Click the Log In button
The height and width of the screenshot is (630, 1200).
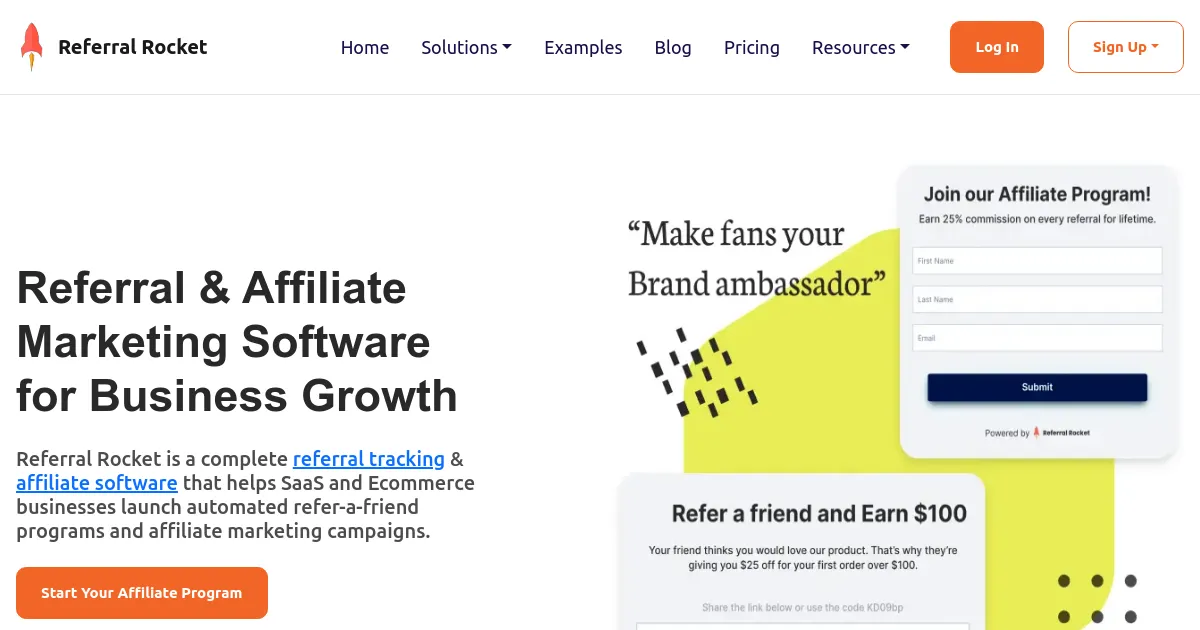pyautogui.click(x=996, y=46)
